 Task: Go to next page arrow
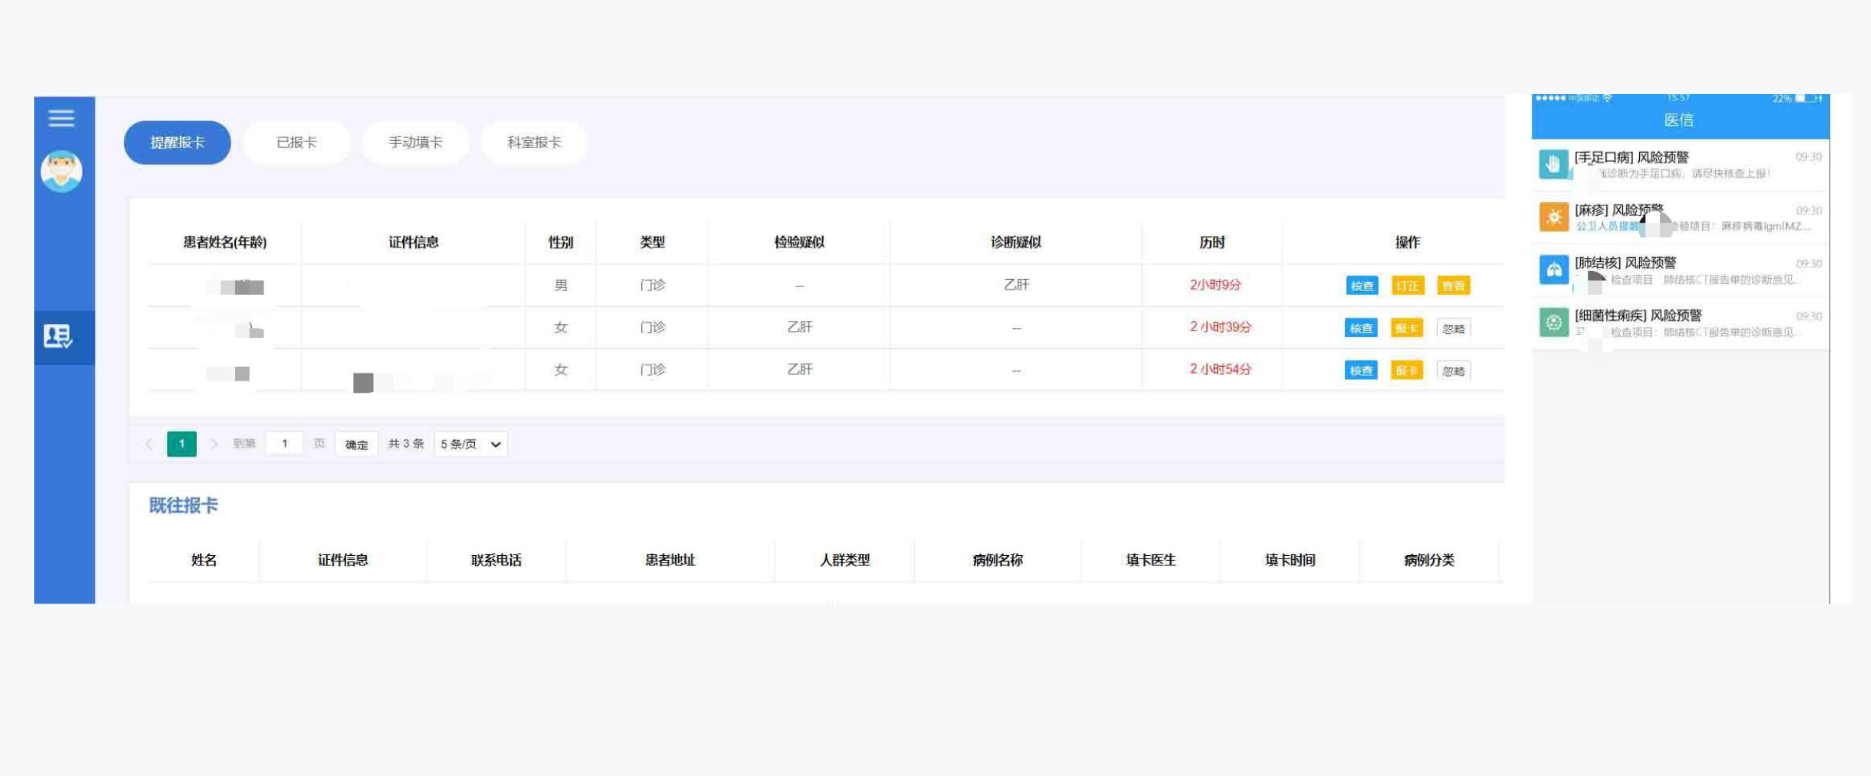[x=214, y=444]
